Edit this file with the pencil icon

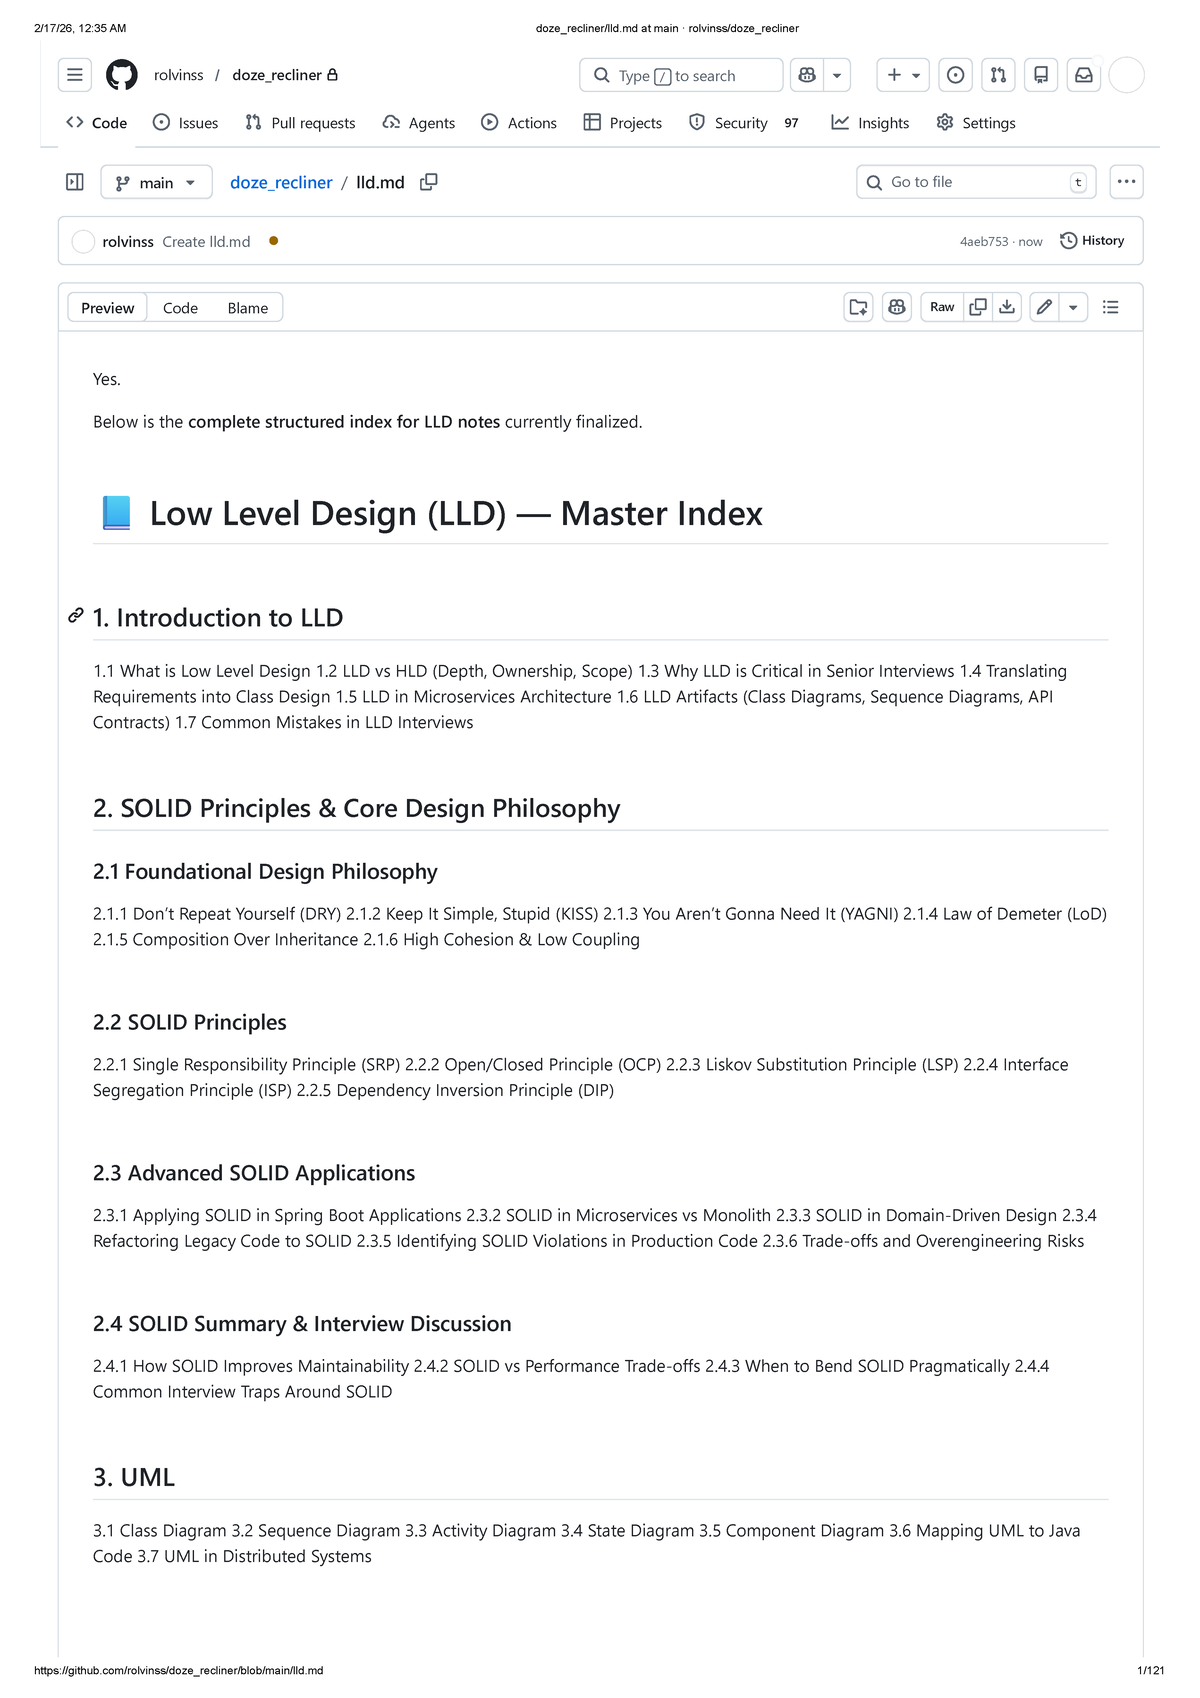pyautogui.click(x=1044, y=308)
